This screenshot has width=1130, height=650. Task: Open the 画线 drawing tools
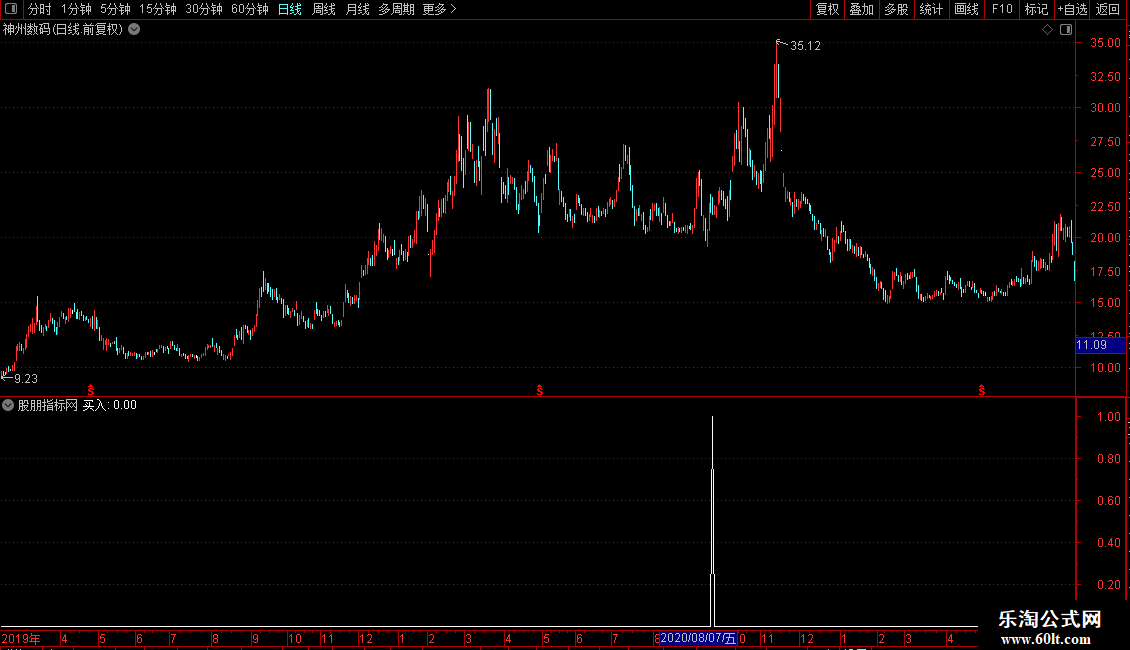(x=966, y=9)
